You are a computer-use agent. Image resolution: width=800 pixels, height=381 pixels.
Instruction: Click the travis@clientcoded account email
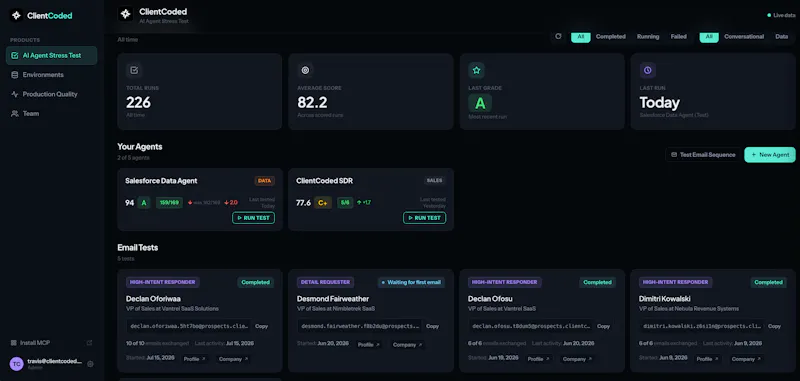[55, 361]
